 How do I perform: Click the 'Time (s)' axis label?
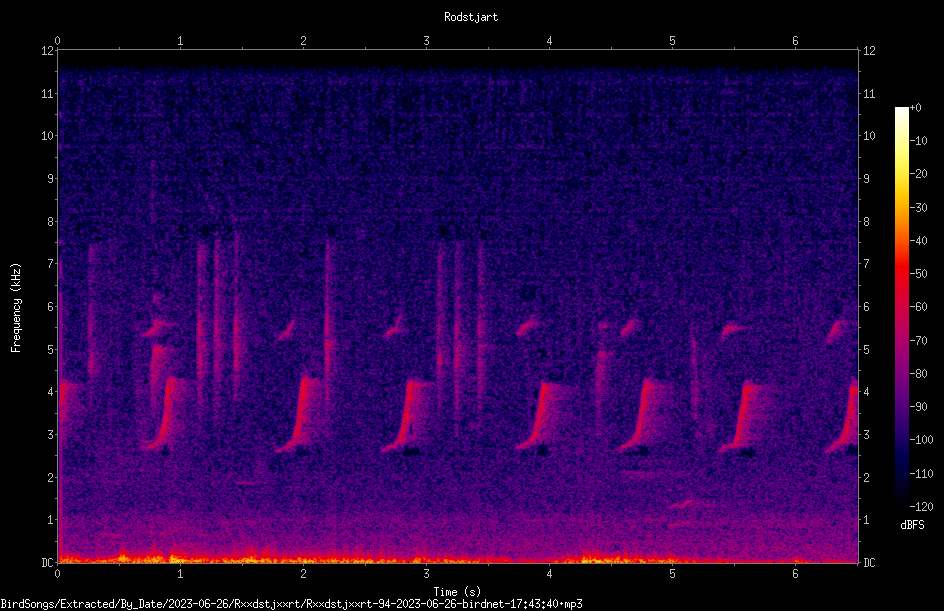point(457,592)
